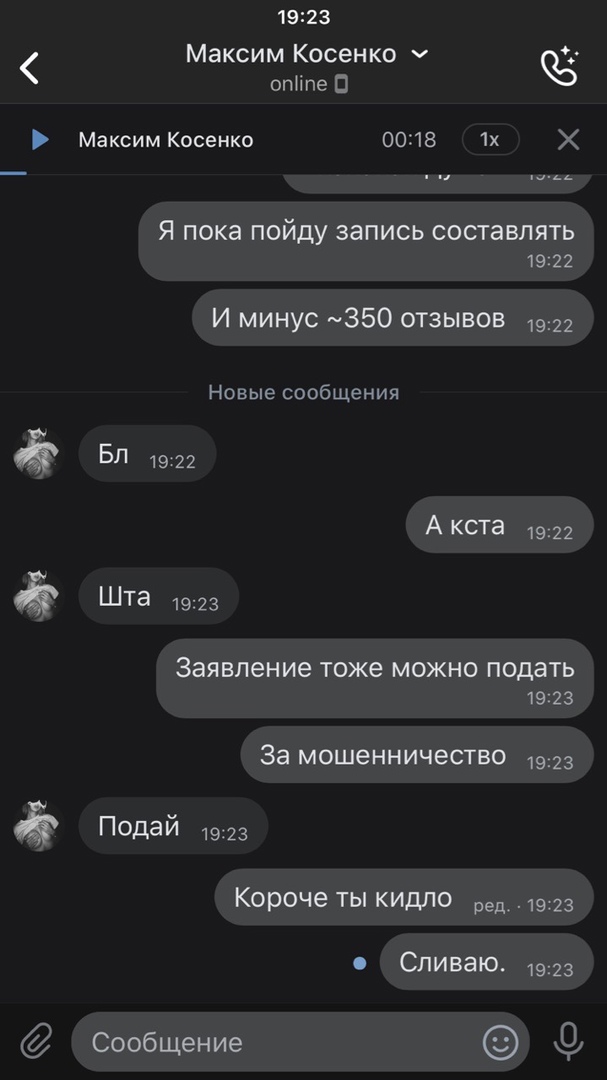Open avatar next to the Подай message
This screenshot has height=1080, width=607.
point(39,825)
